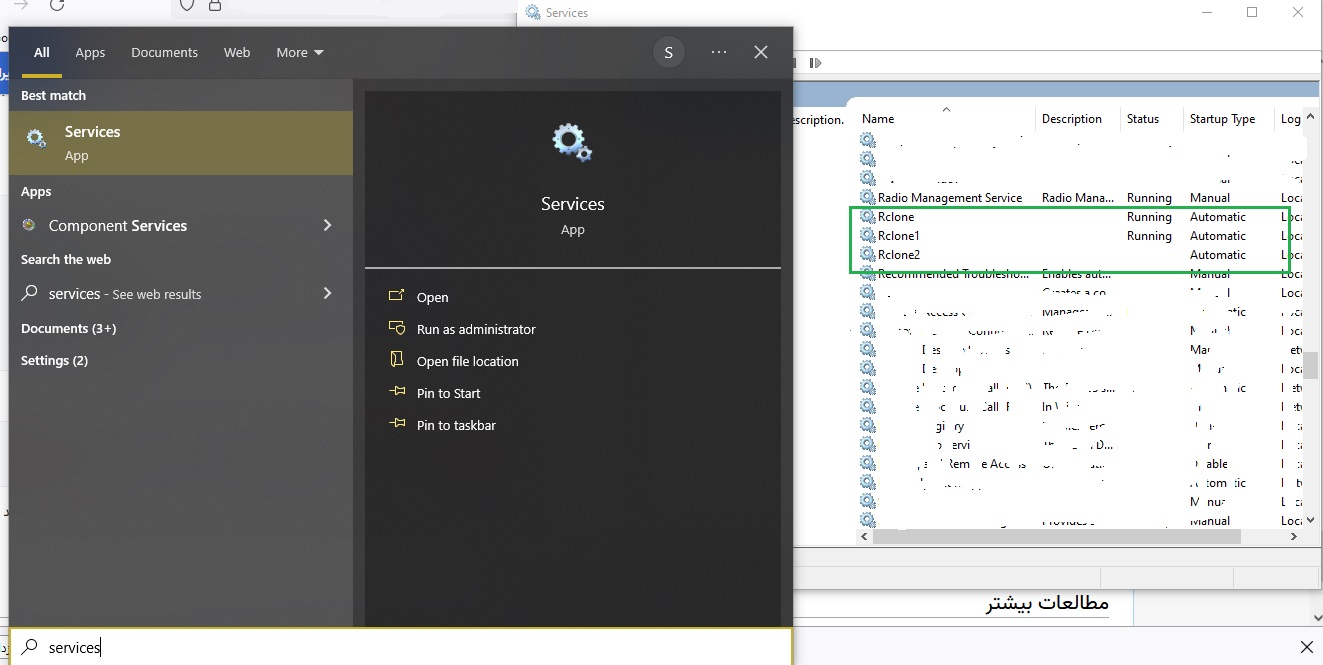Select the Web search tab
This screenshot has width=1323, height=665.
click(237, 52)
